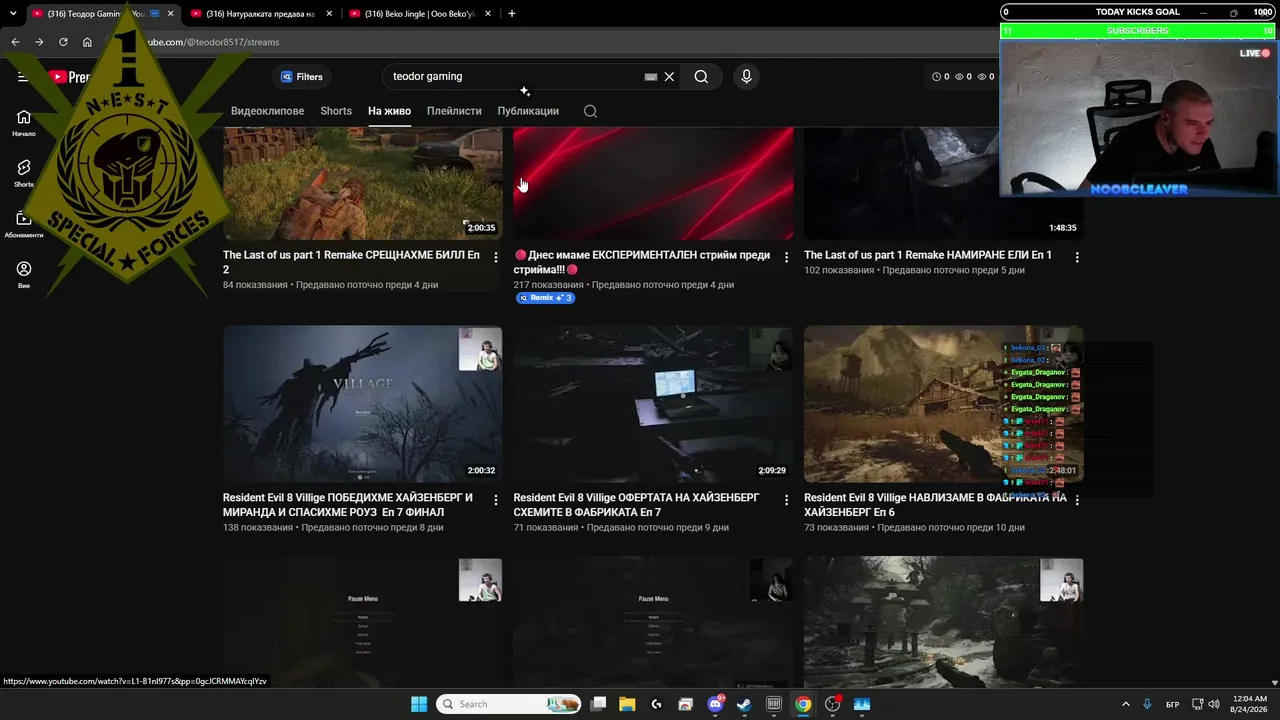1280x720 pixels.
Task: Activate voice search microphone
Action: [746, 76]
